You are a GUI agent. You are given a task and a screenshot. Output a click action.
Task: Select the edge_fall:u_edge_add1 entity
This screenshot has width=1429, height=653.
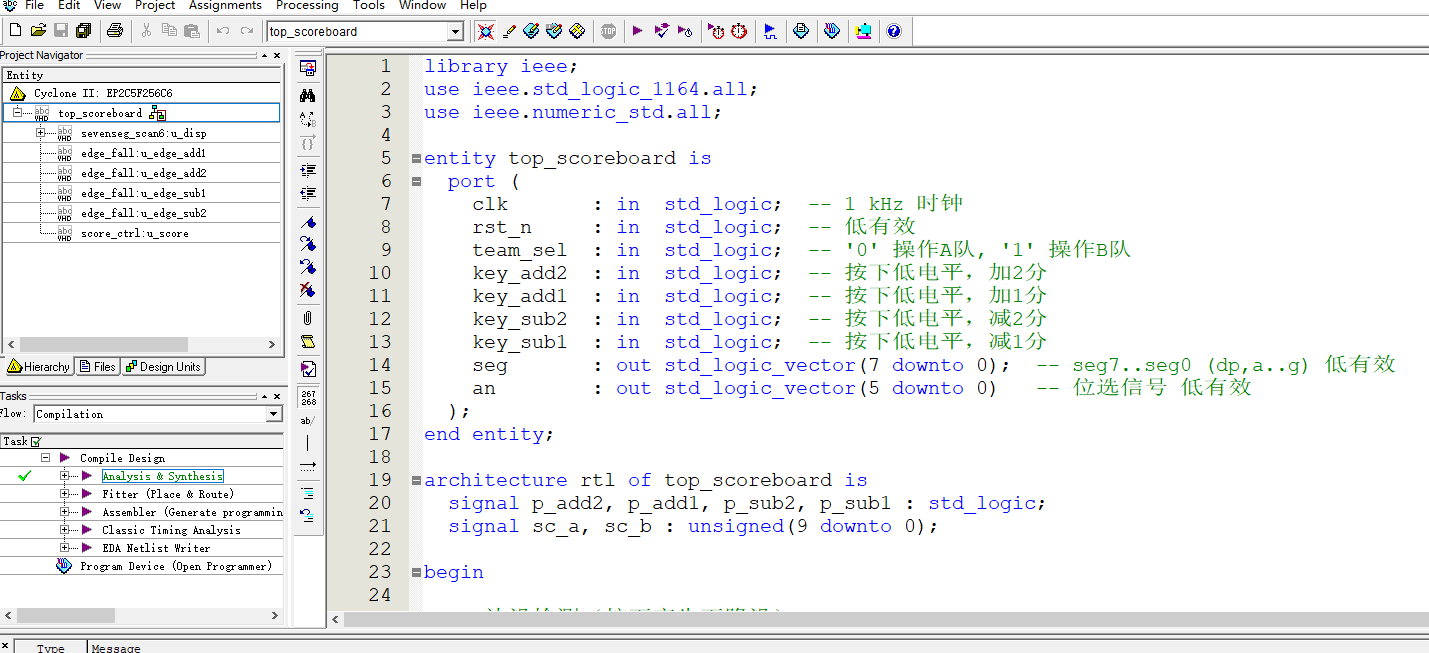point(142,153)
